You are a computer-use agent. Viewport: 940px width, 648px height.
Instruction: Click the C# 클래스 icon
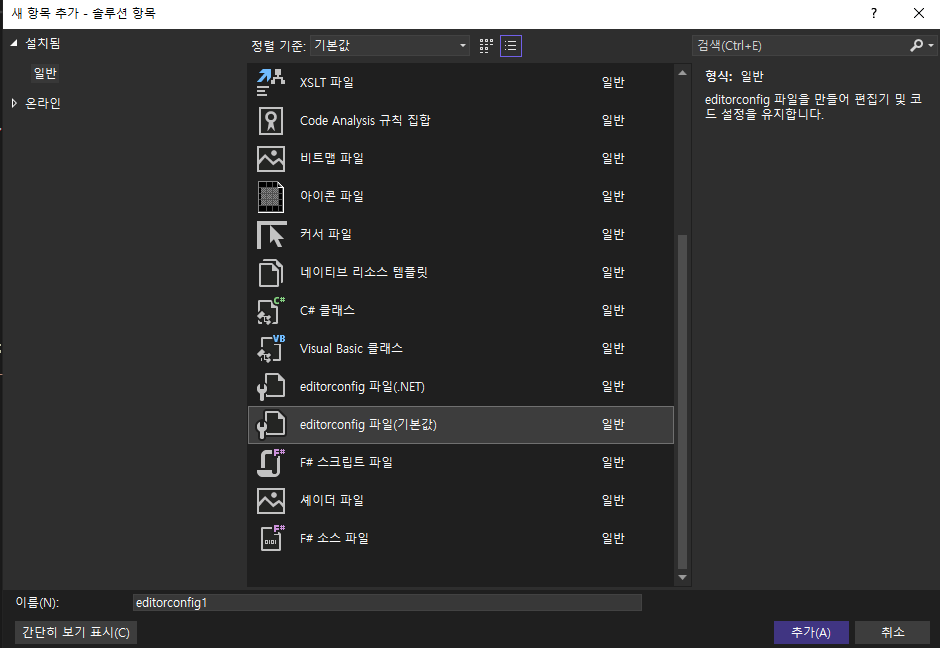(271, 311)
